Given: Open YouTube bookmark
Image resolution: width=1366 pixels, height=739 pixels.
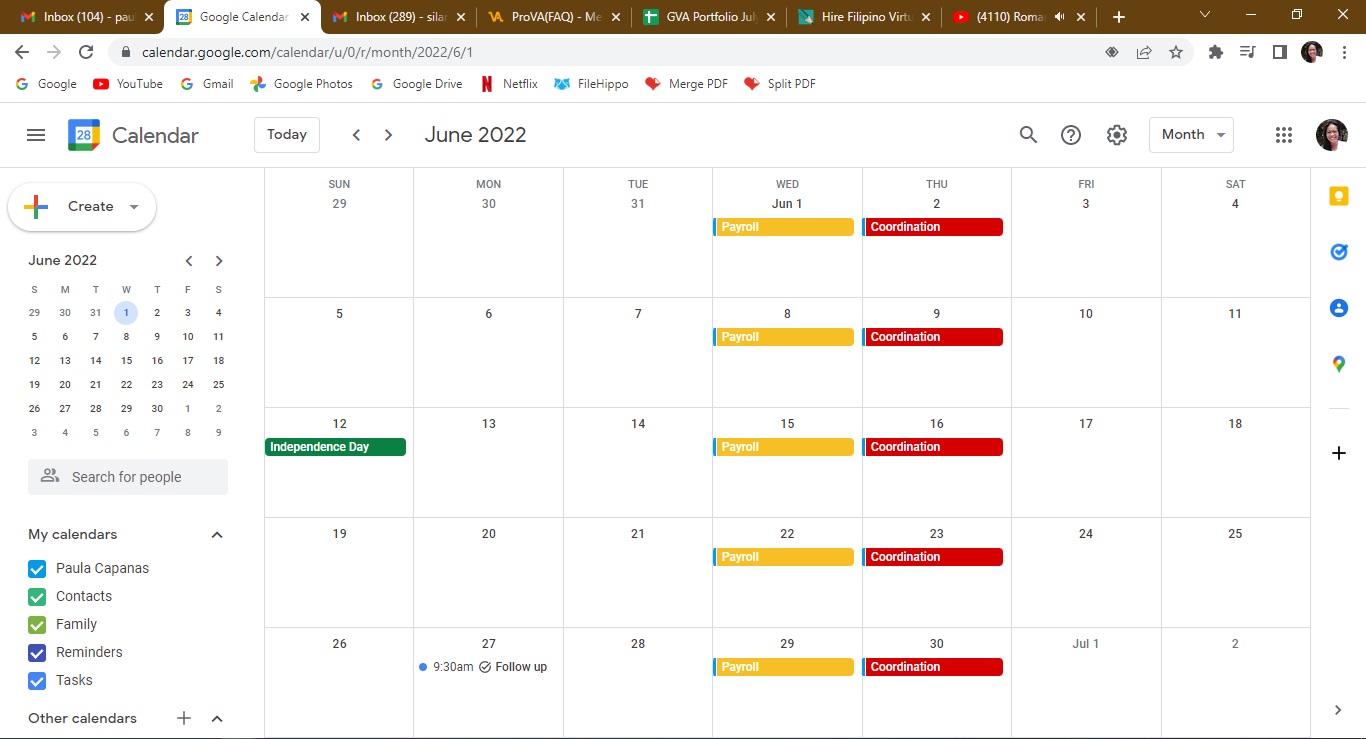Looking at the screenshot, I should pos(127,84).
